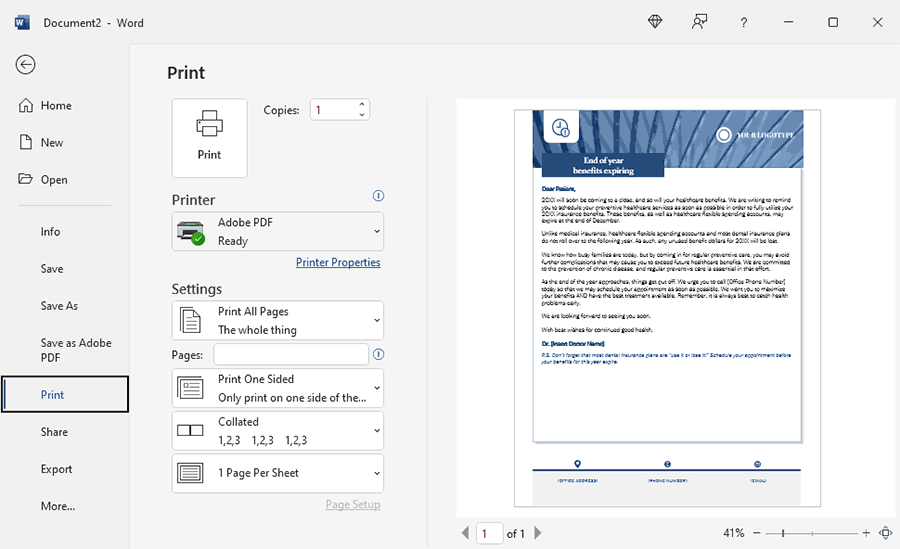Select the Share menu item
Image resolution: width=900 pixels, height=549 pixels.
[x=65, y=432]
